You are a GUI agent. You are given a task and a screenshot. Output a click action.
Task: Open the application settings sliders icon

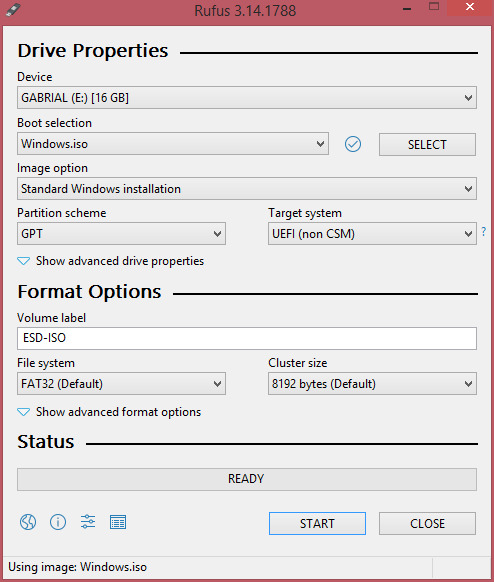[88, 522]
